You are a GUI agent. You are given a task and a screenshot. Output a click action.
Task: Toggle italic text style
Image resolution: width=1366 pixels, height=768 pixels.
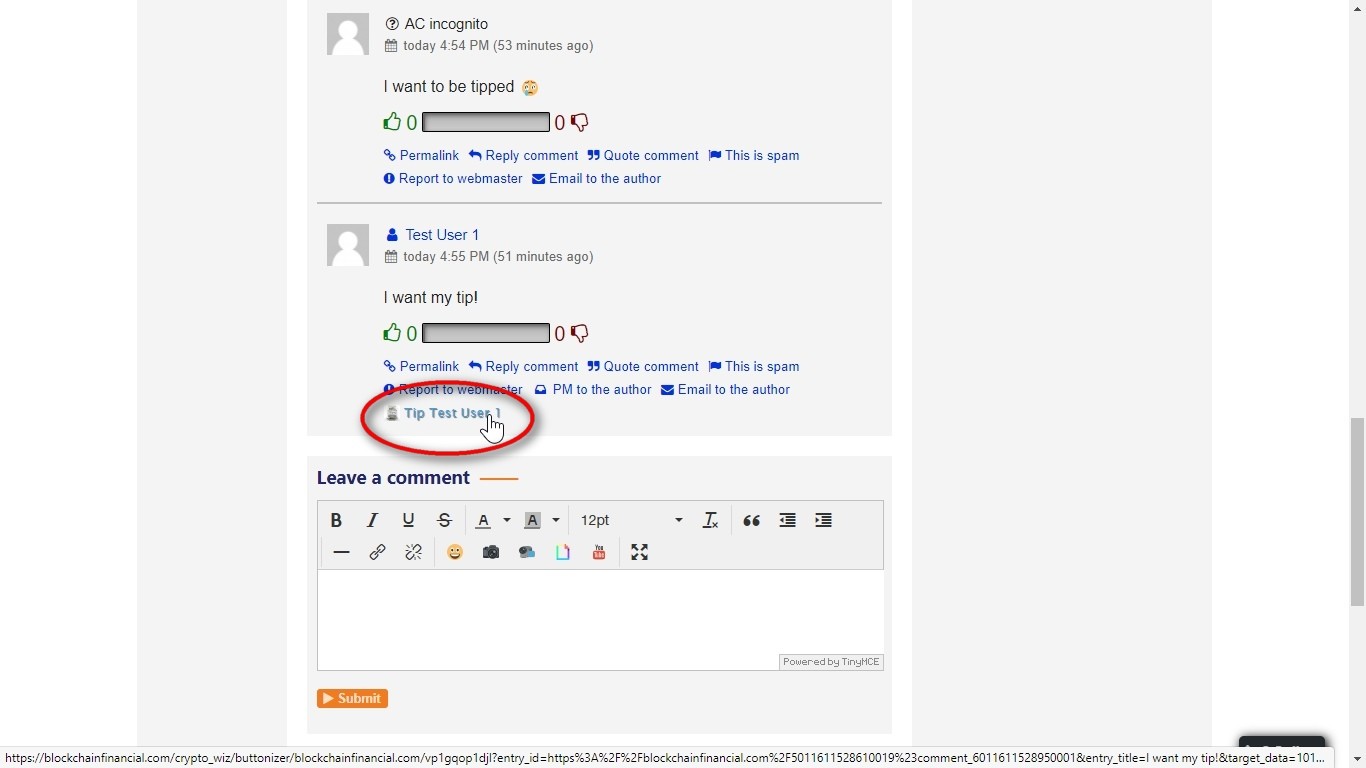pyautogui.click(x=372, y=520)
